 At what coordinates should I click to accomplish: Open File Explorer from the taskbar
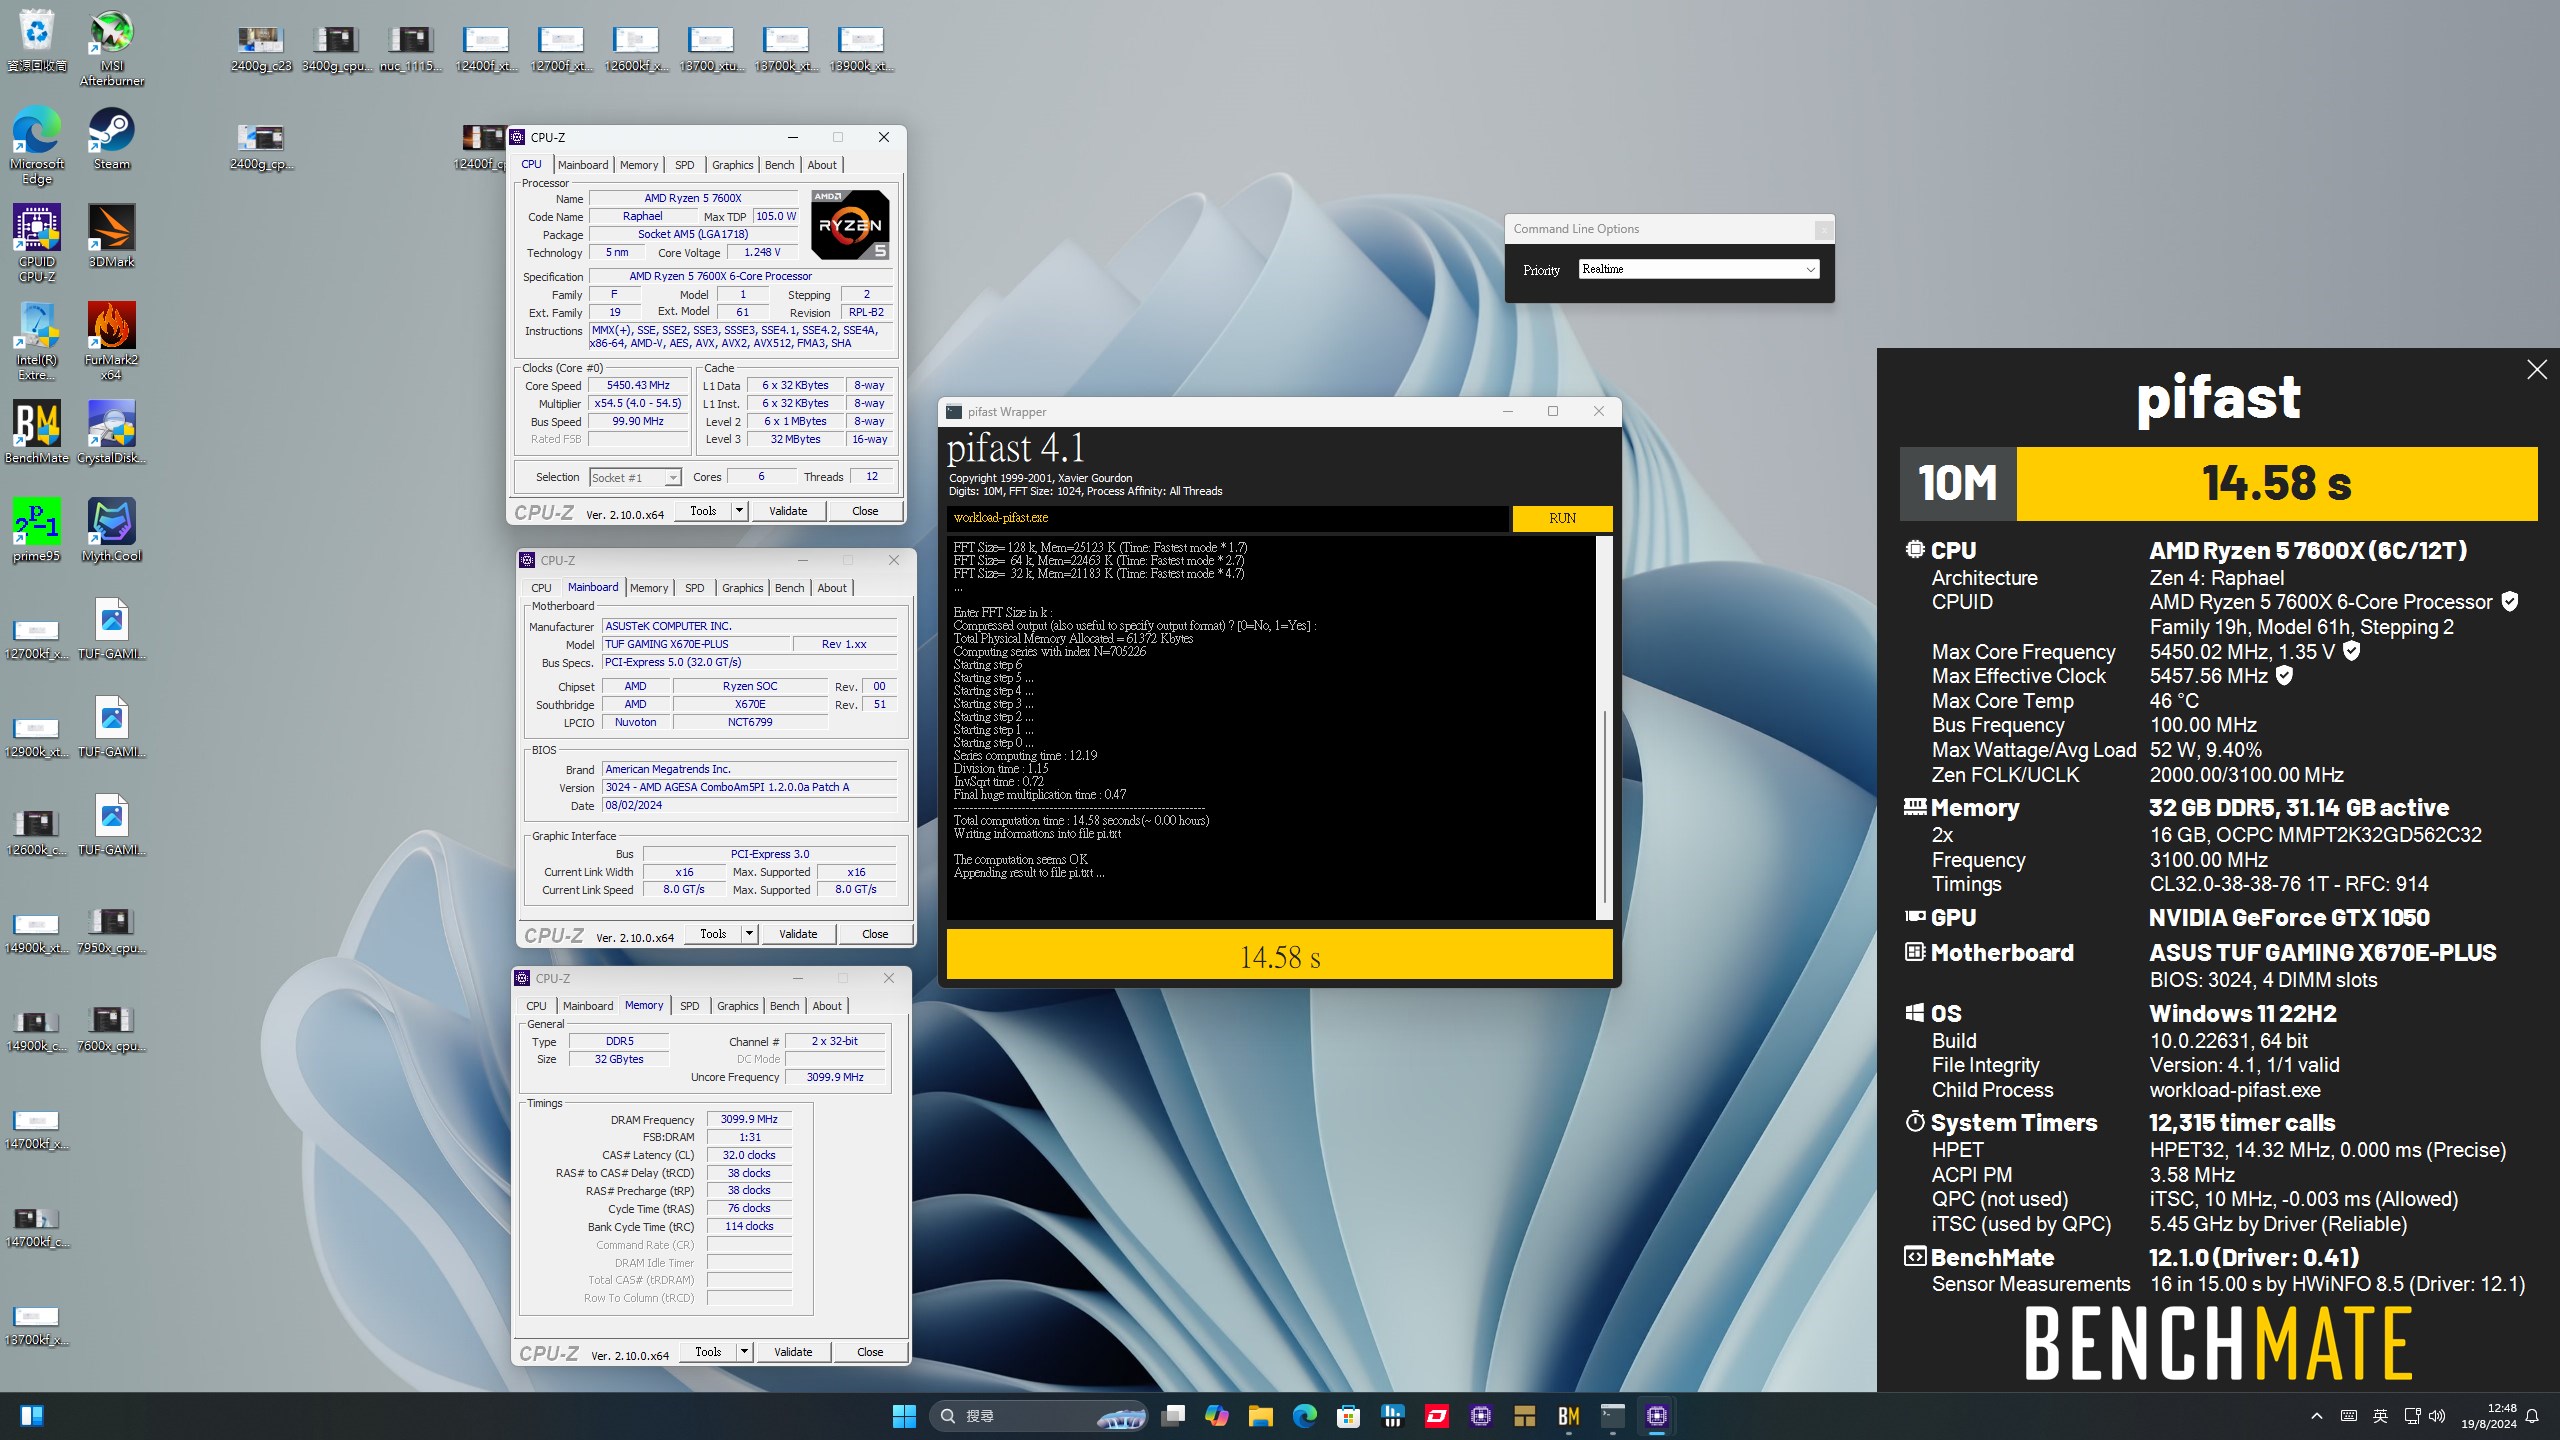pyautogui.click(x=1260, y=1416)
